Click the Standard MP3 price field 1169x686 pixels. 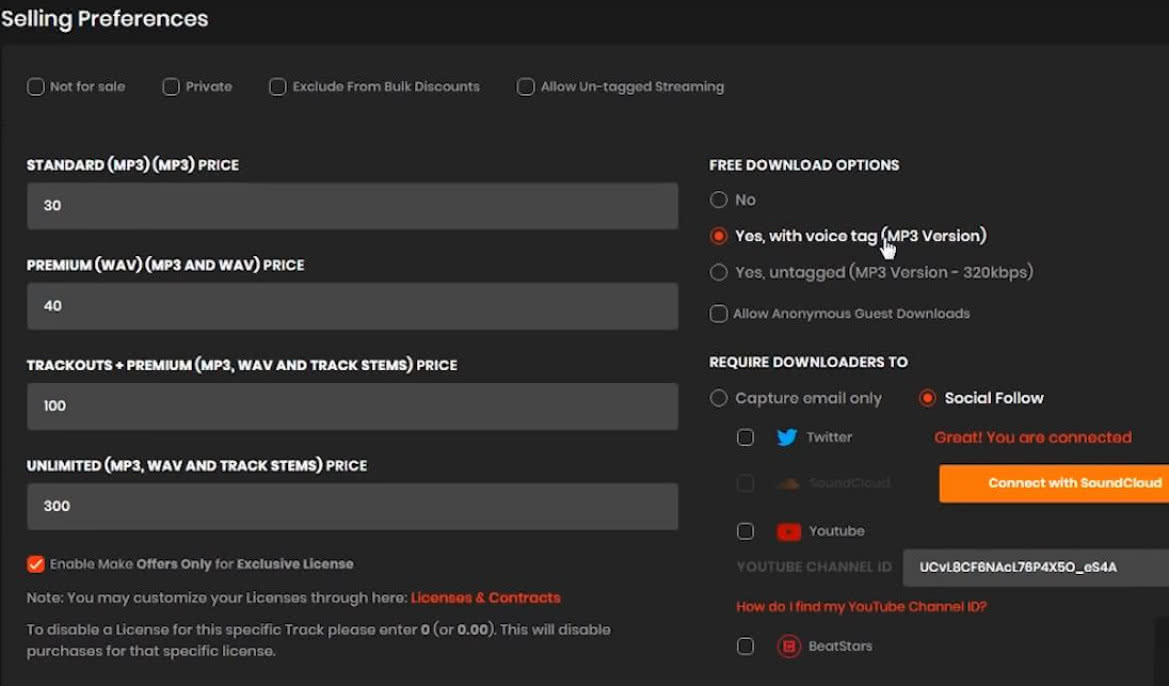pos(353,206)
